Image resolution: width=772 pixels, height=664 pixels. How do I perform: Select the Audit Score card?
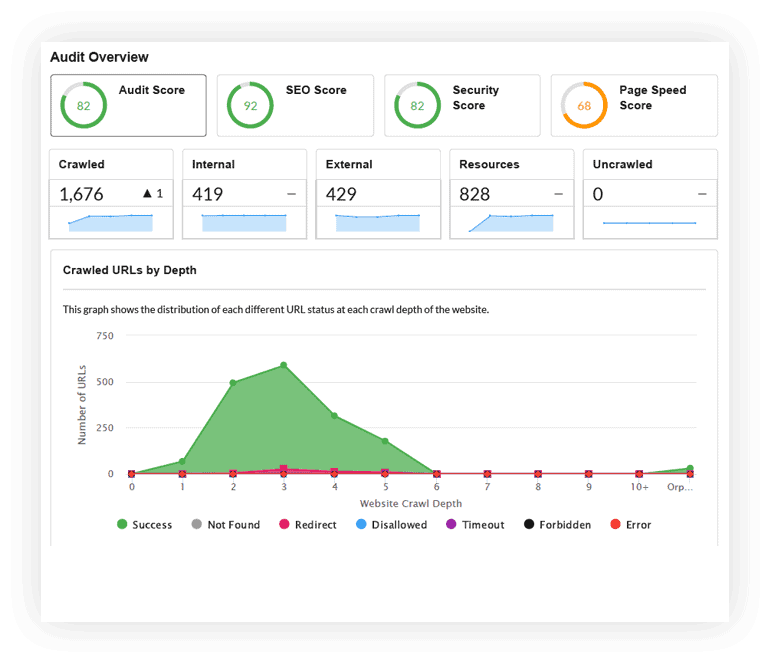click(128, 105)
